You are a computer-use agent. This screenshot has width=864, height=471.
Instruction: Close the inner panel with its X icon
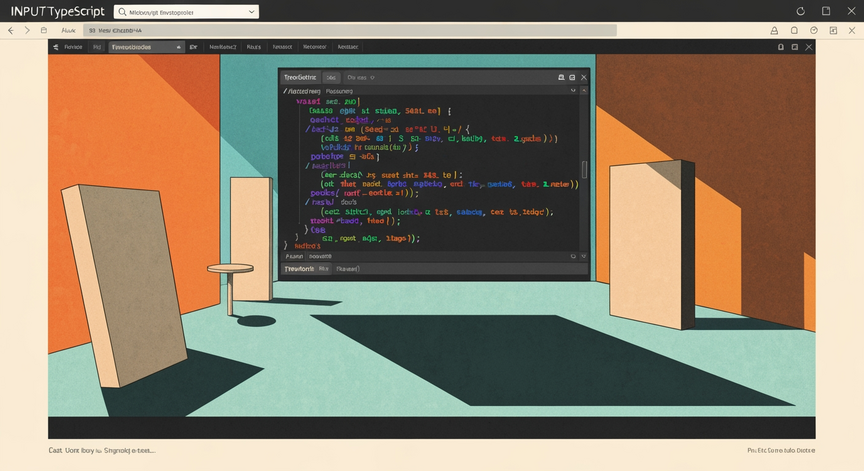click(x=808, y=47)
